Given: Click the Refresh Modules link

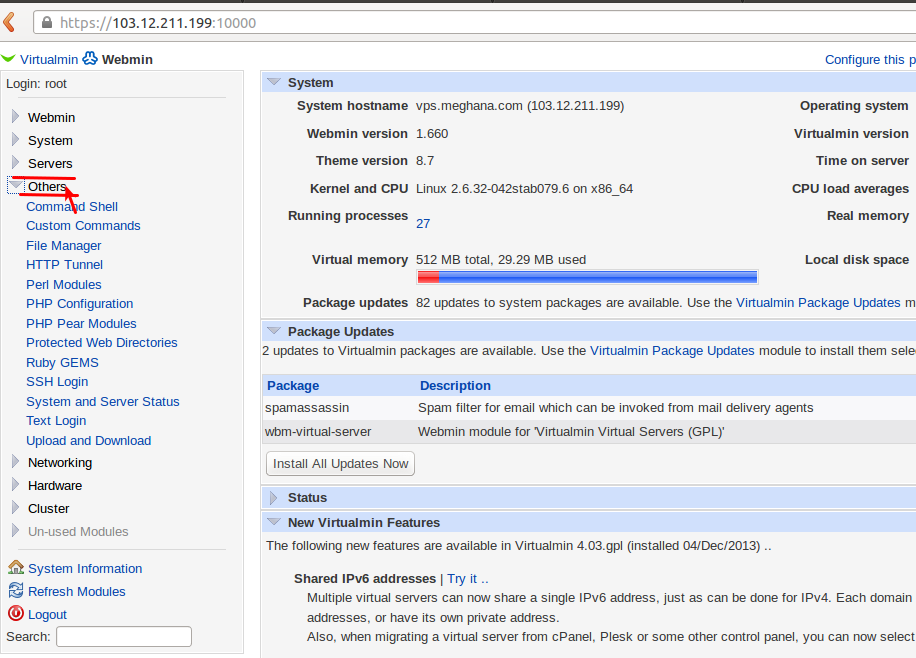Looking at the screenshot, I should (x=77, y=591).
